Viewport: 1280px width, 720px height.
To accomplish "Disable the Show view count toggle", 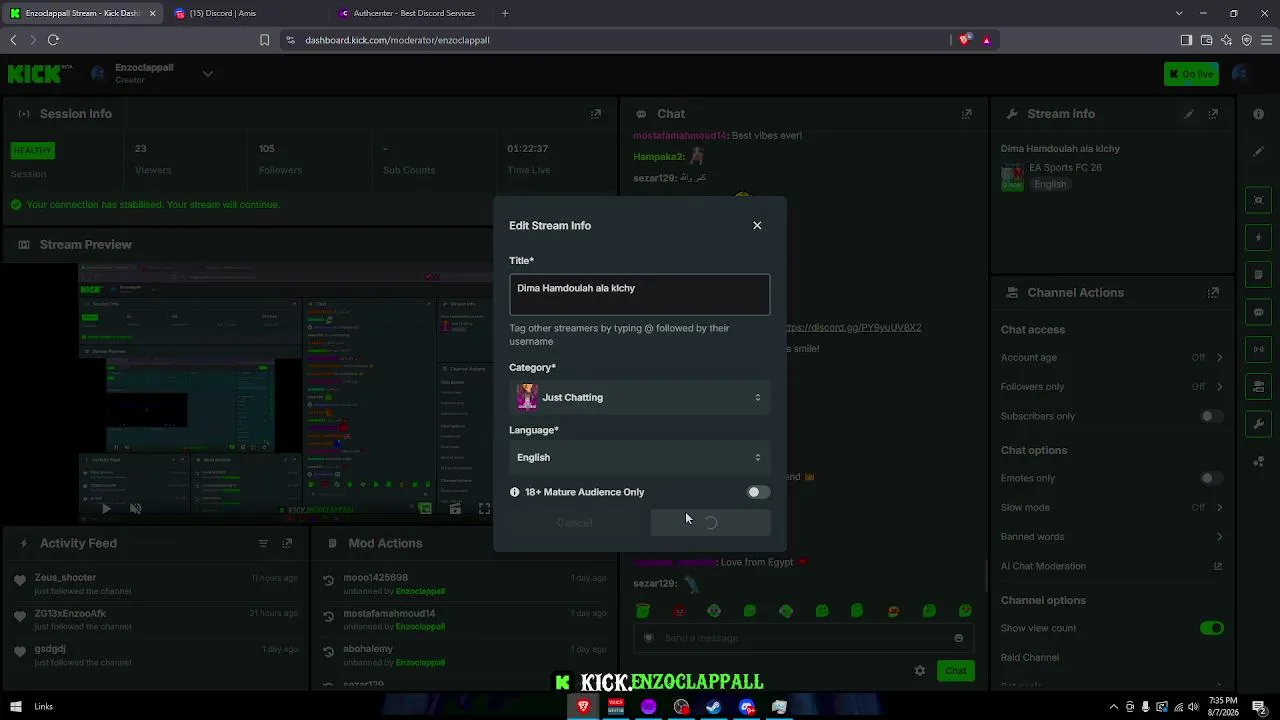I will [x=1211, y=628].
